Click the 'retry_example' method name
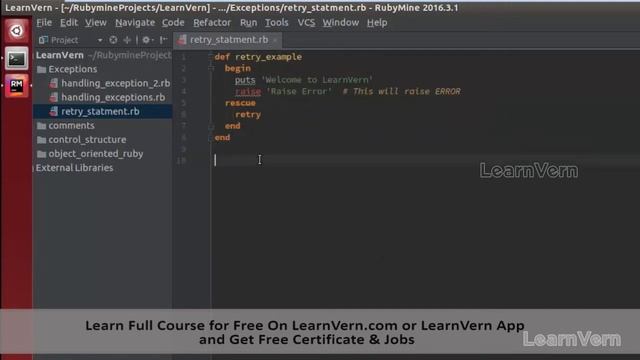 pos(268,57)
